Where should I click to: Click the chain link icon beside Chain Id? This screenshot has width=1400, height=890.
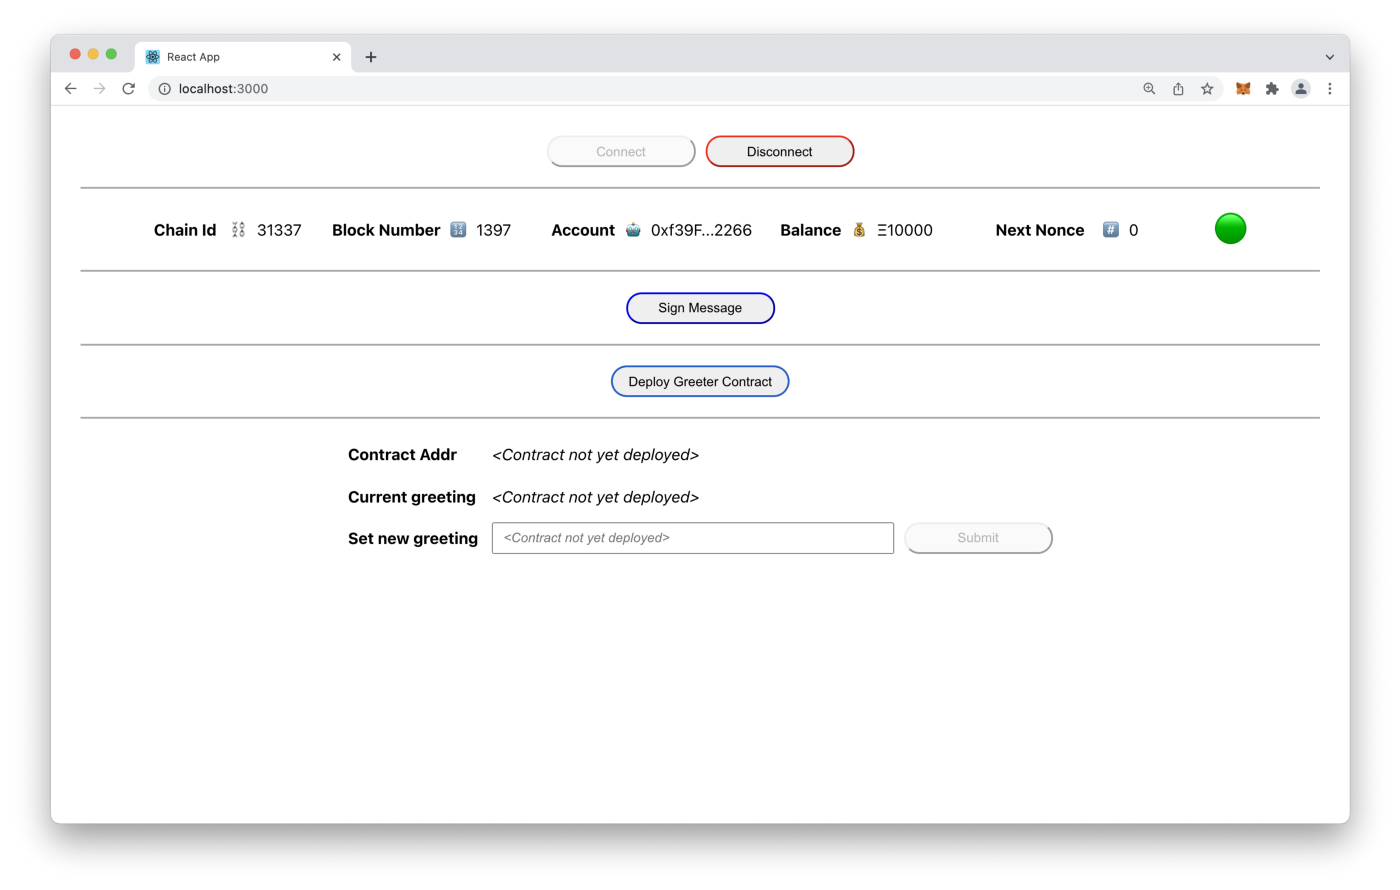click(238, 230)
